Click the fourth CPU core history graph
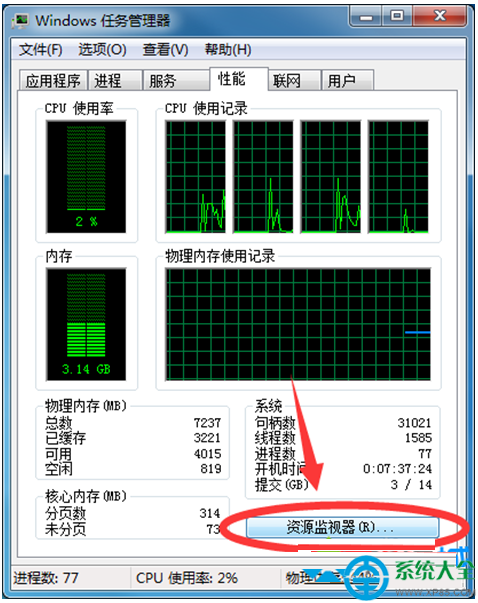The width and height of the screenshot is (478, 603). [398, 177]
